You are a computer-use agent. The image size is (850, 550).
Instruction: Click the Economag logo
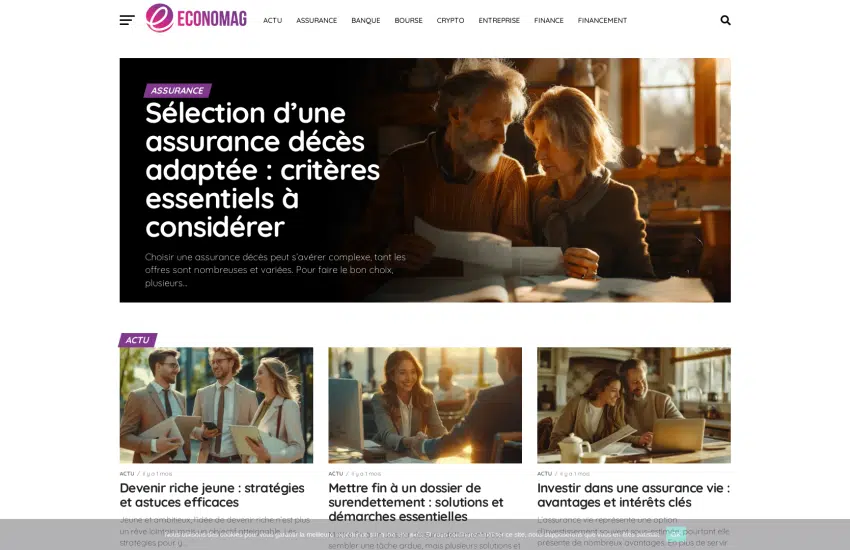point(196,18)
